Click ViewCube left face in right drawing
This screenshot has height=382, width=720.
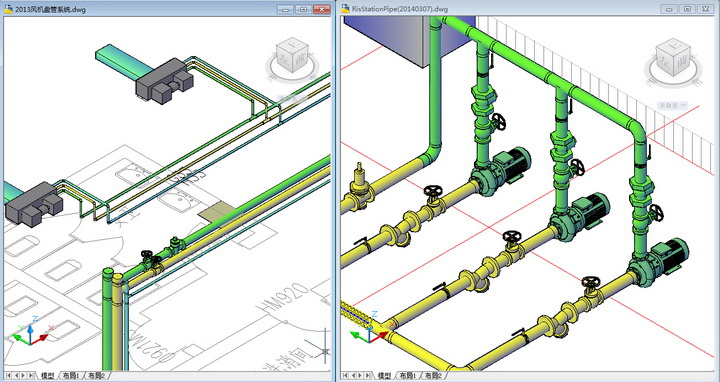[666, 61]
